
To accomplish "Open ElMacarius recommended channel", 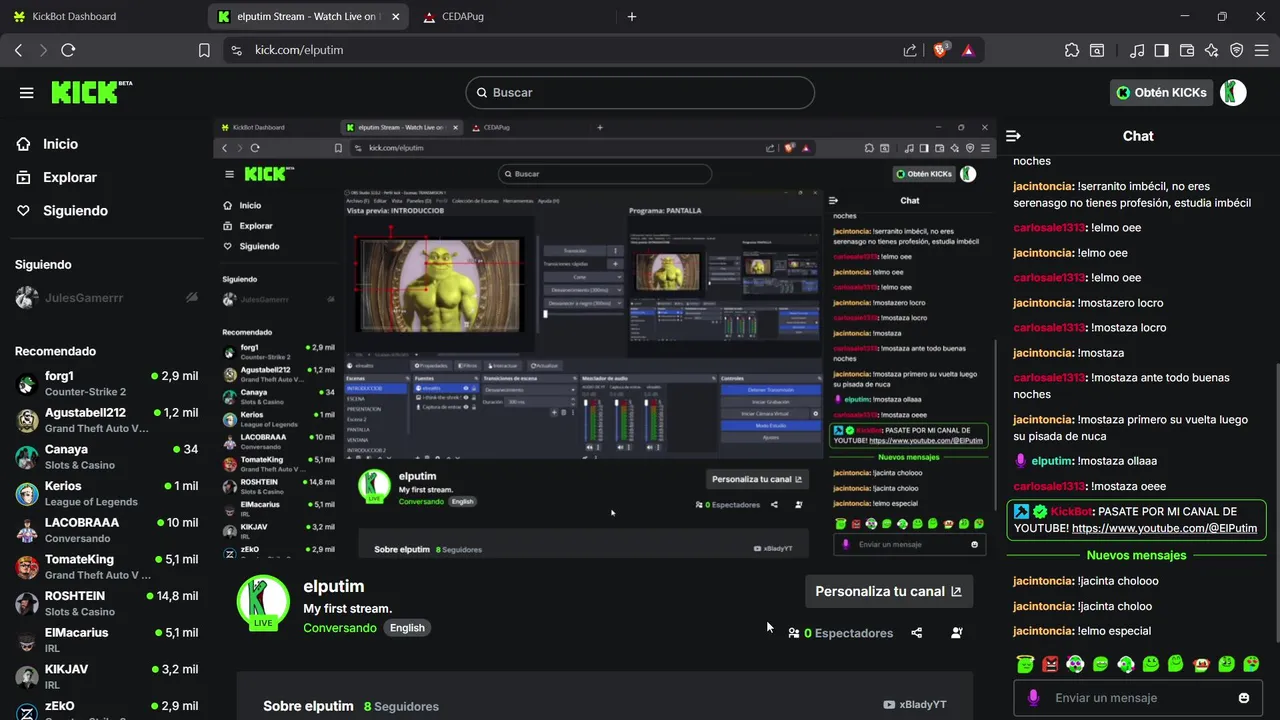I will (106, 640).
